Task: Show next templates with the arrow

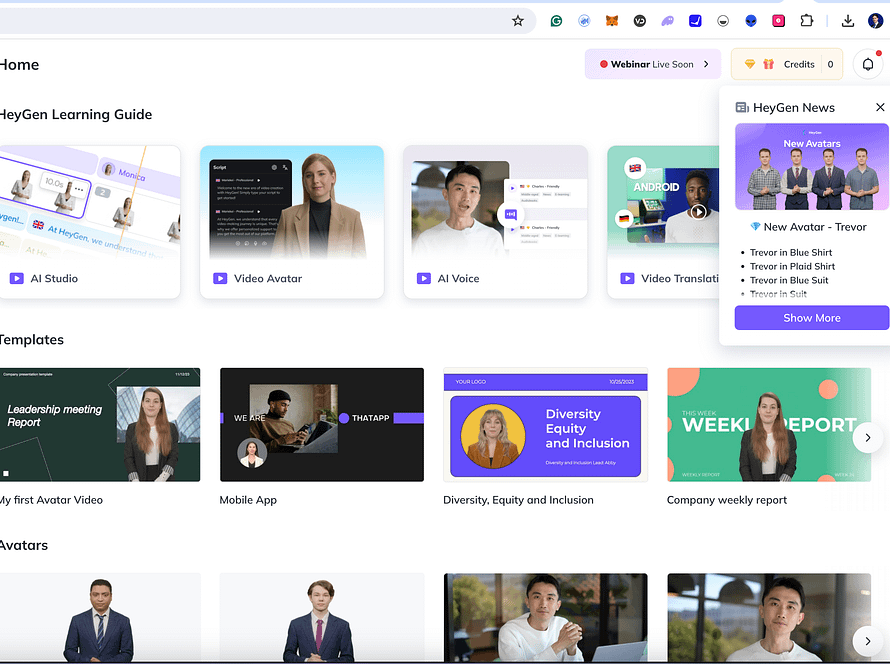Action: 868,438
